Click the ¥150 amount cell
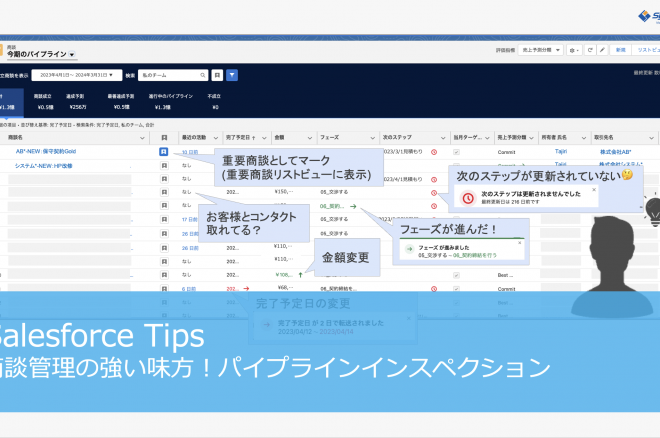Viewport: 660px width, 438px height. pos(284,192)
